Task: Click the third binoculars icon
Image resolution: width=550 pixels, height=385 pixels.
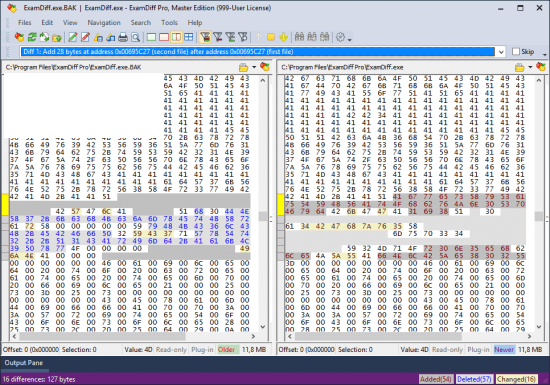Action: (324, 37)
